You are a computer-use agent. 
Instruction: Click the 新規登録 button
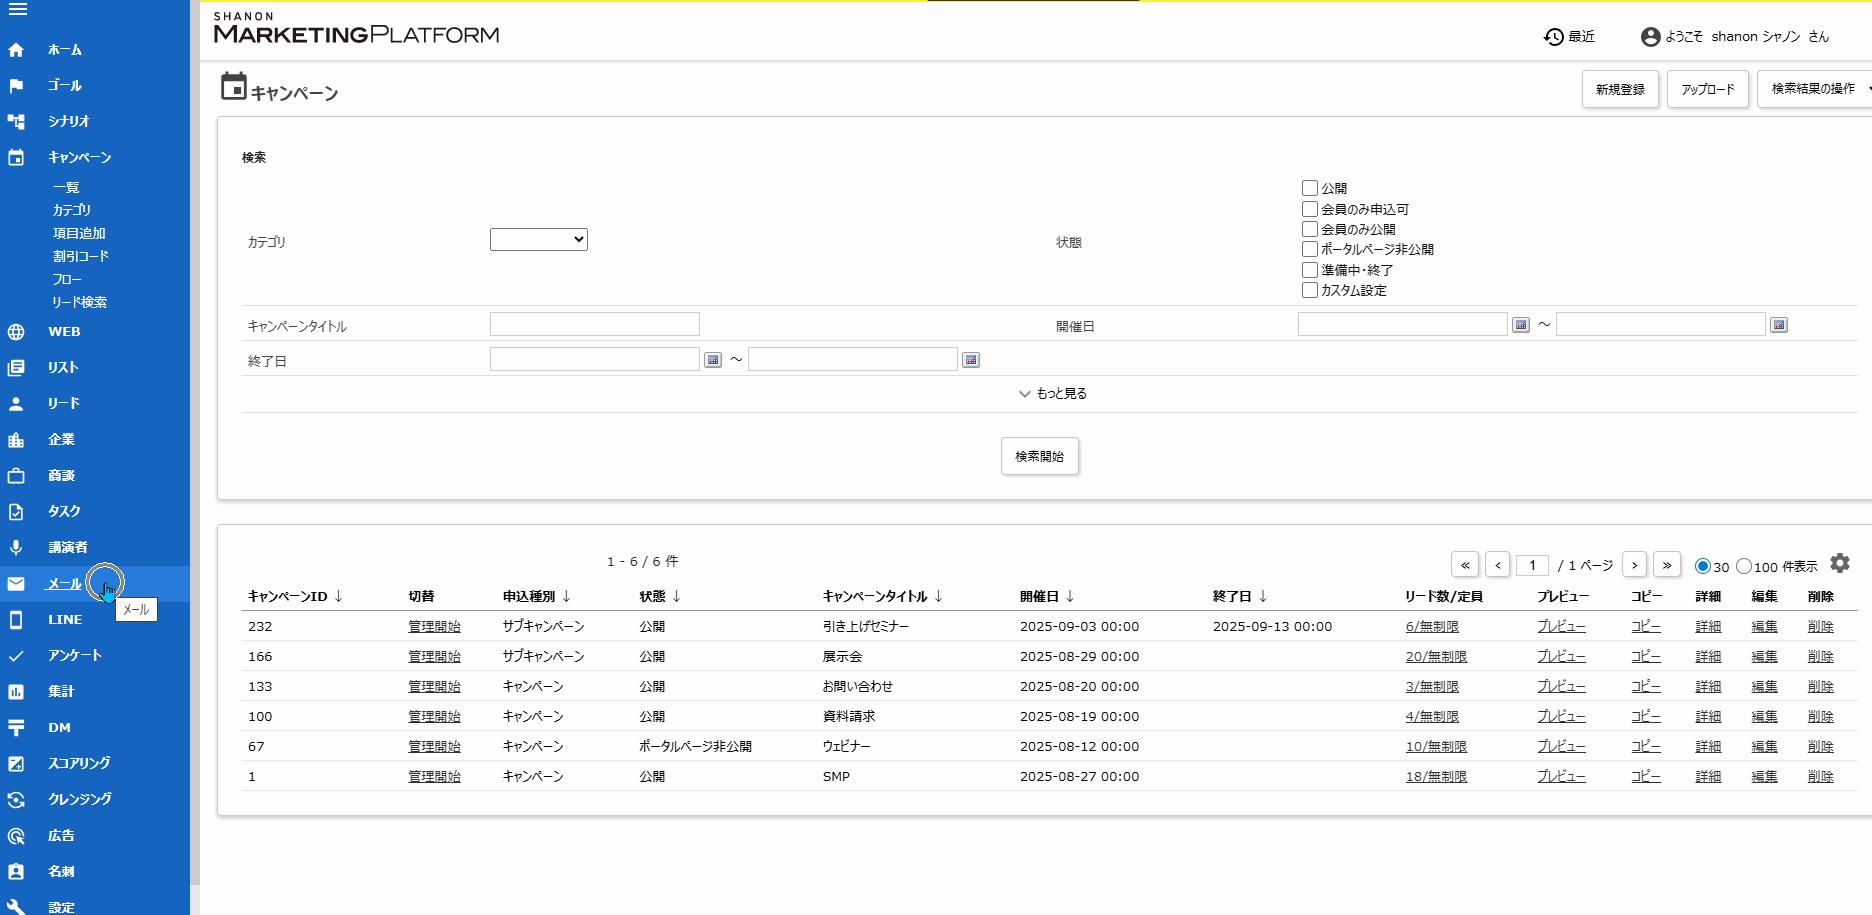click(1620, 89)
